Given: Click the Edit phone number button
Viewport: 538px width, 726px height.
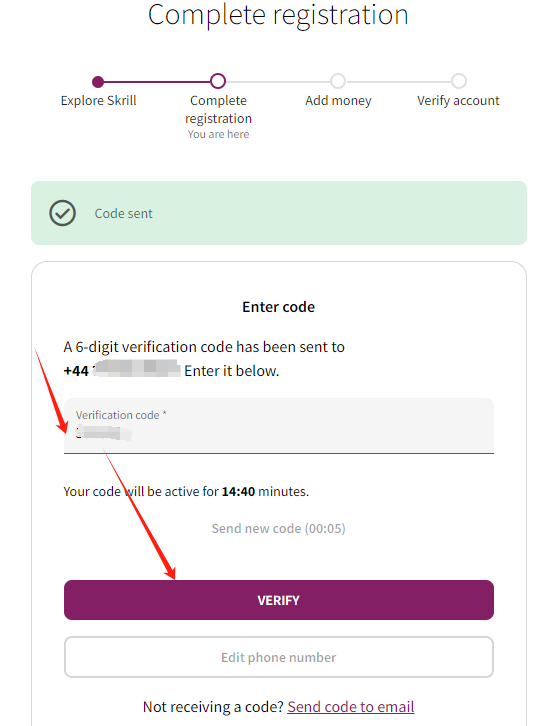Looking at the screenshot, I should coord(279,657).
